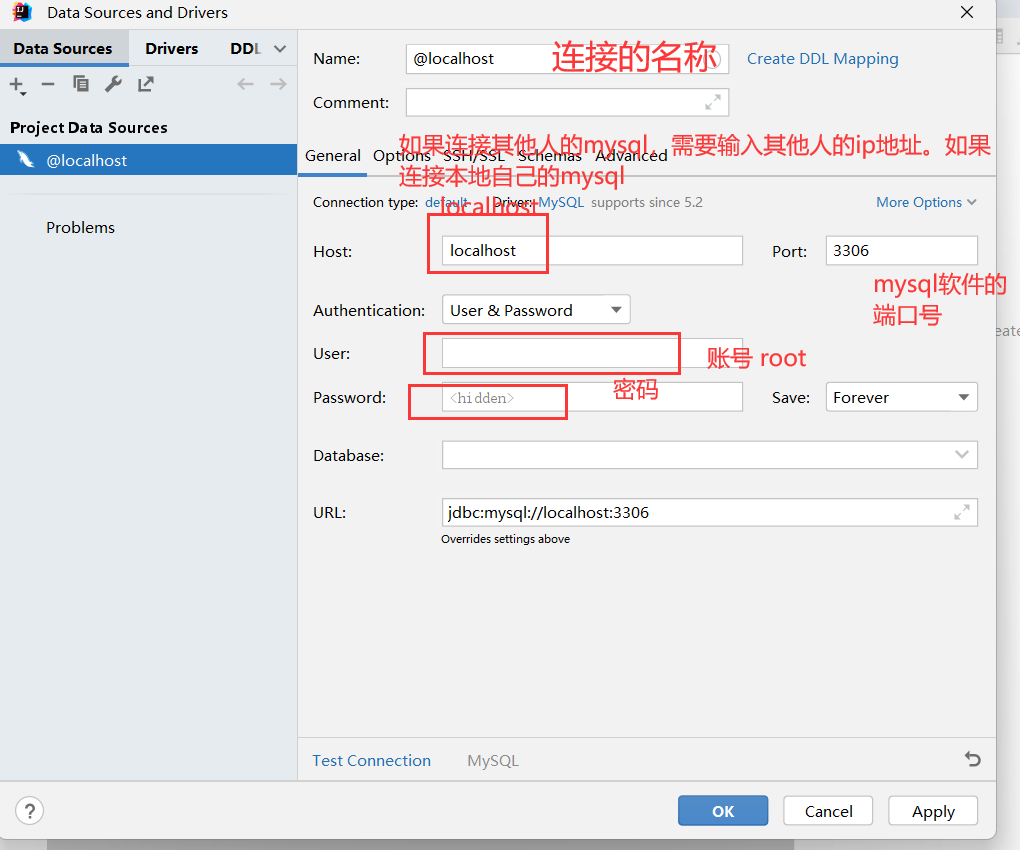
Task: Open the Problems entry in sidebar
Action: point(80,228)
